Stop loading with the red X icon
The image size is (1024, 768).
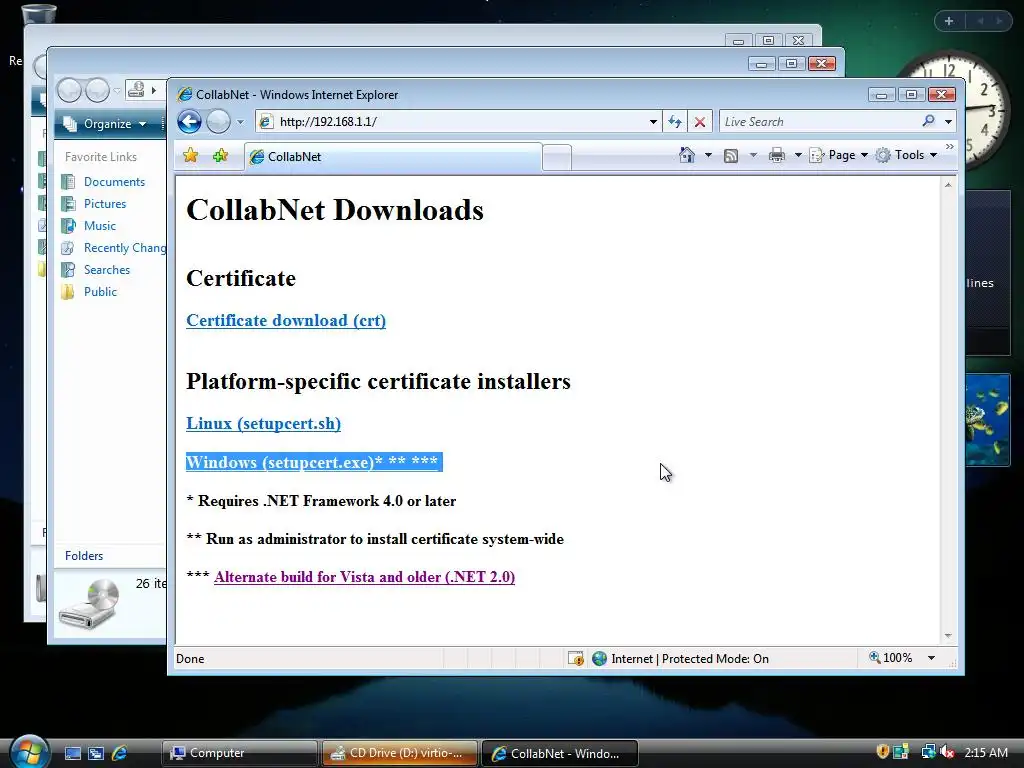tap(699, 121)
